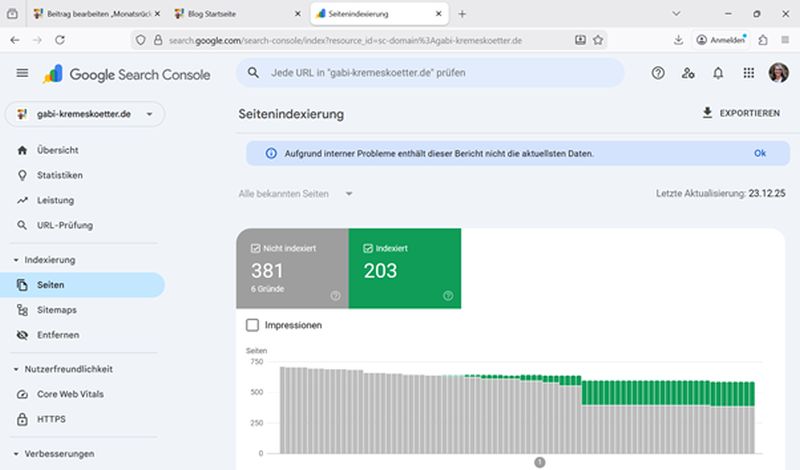This screenshot has height=470, width=800.
Task: Open Sitemaps in the sidebar
Action: tap(57, 310)
